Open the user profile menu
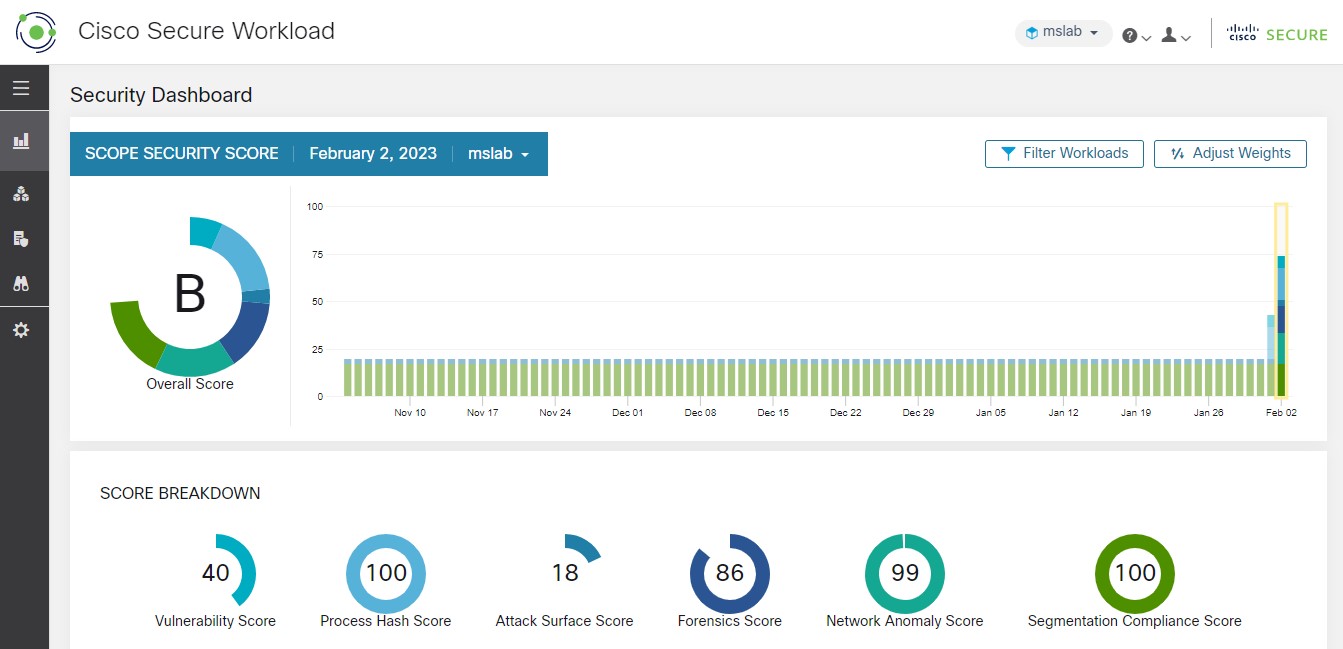The width and height of the screenshot is (1343, 649). point(1175,36)
